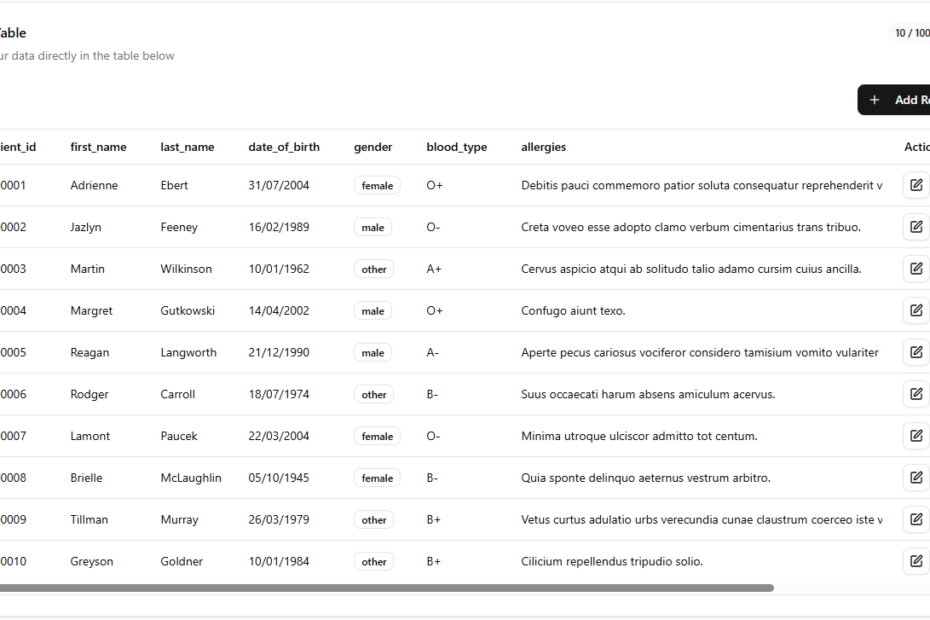Click the other gender badge for Martin Wilkinson

tap(373, 268)
